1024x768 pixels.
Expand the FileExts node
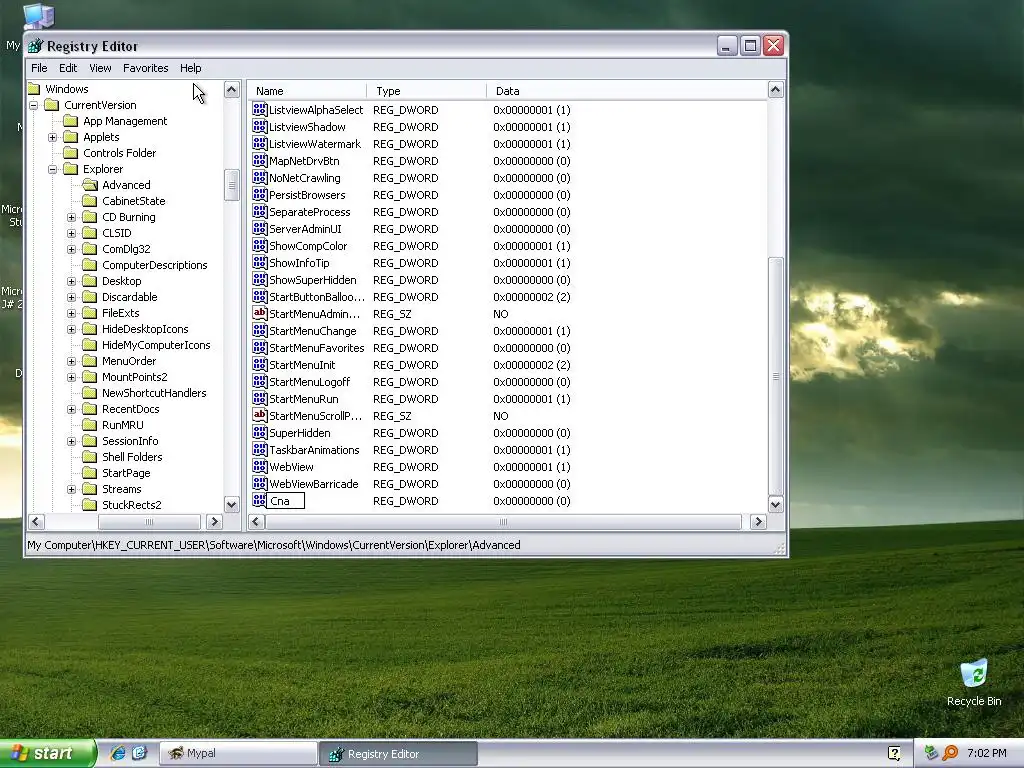71,313
